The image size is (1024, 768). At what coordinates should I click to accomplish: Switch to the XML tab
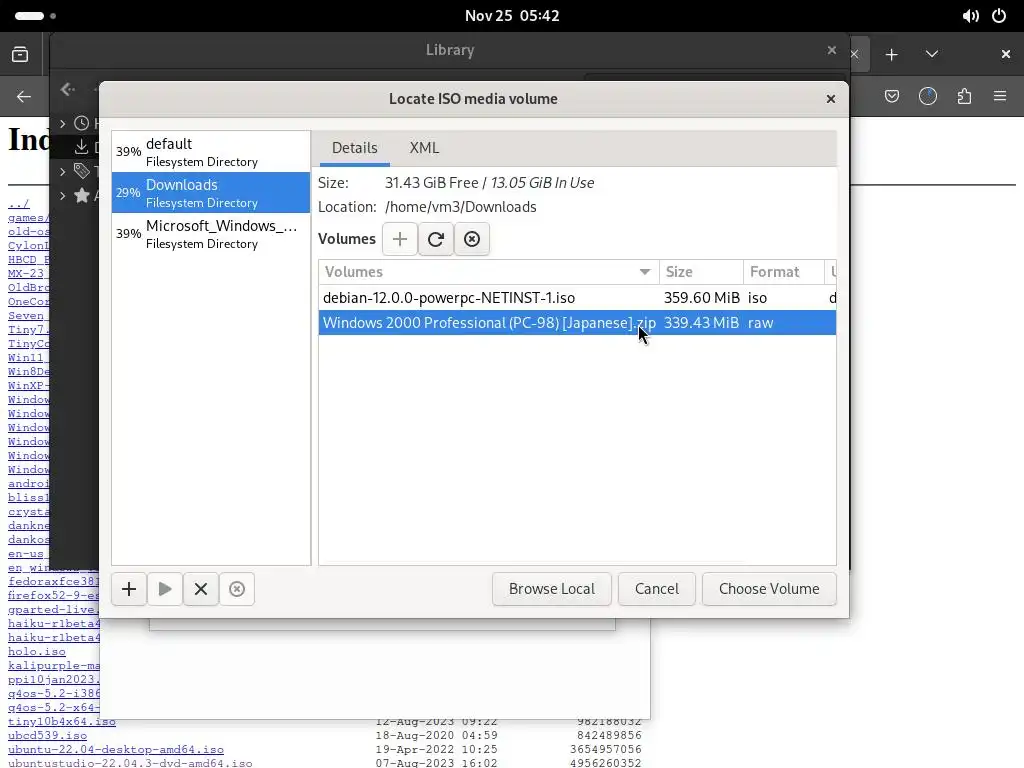pos(424,148)
